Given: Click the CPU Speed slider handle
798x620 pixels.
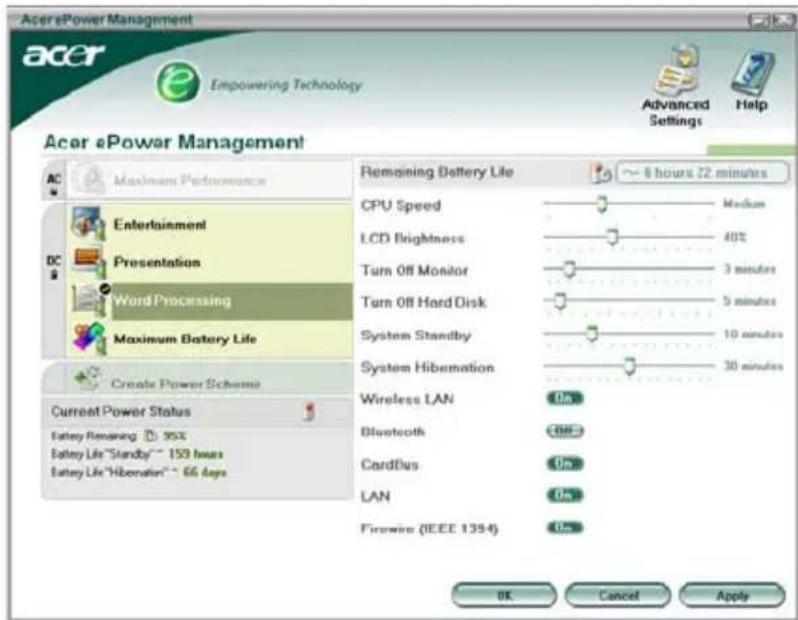Looking at the screenshot, I should (x=602, y=204).
